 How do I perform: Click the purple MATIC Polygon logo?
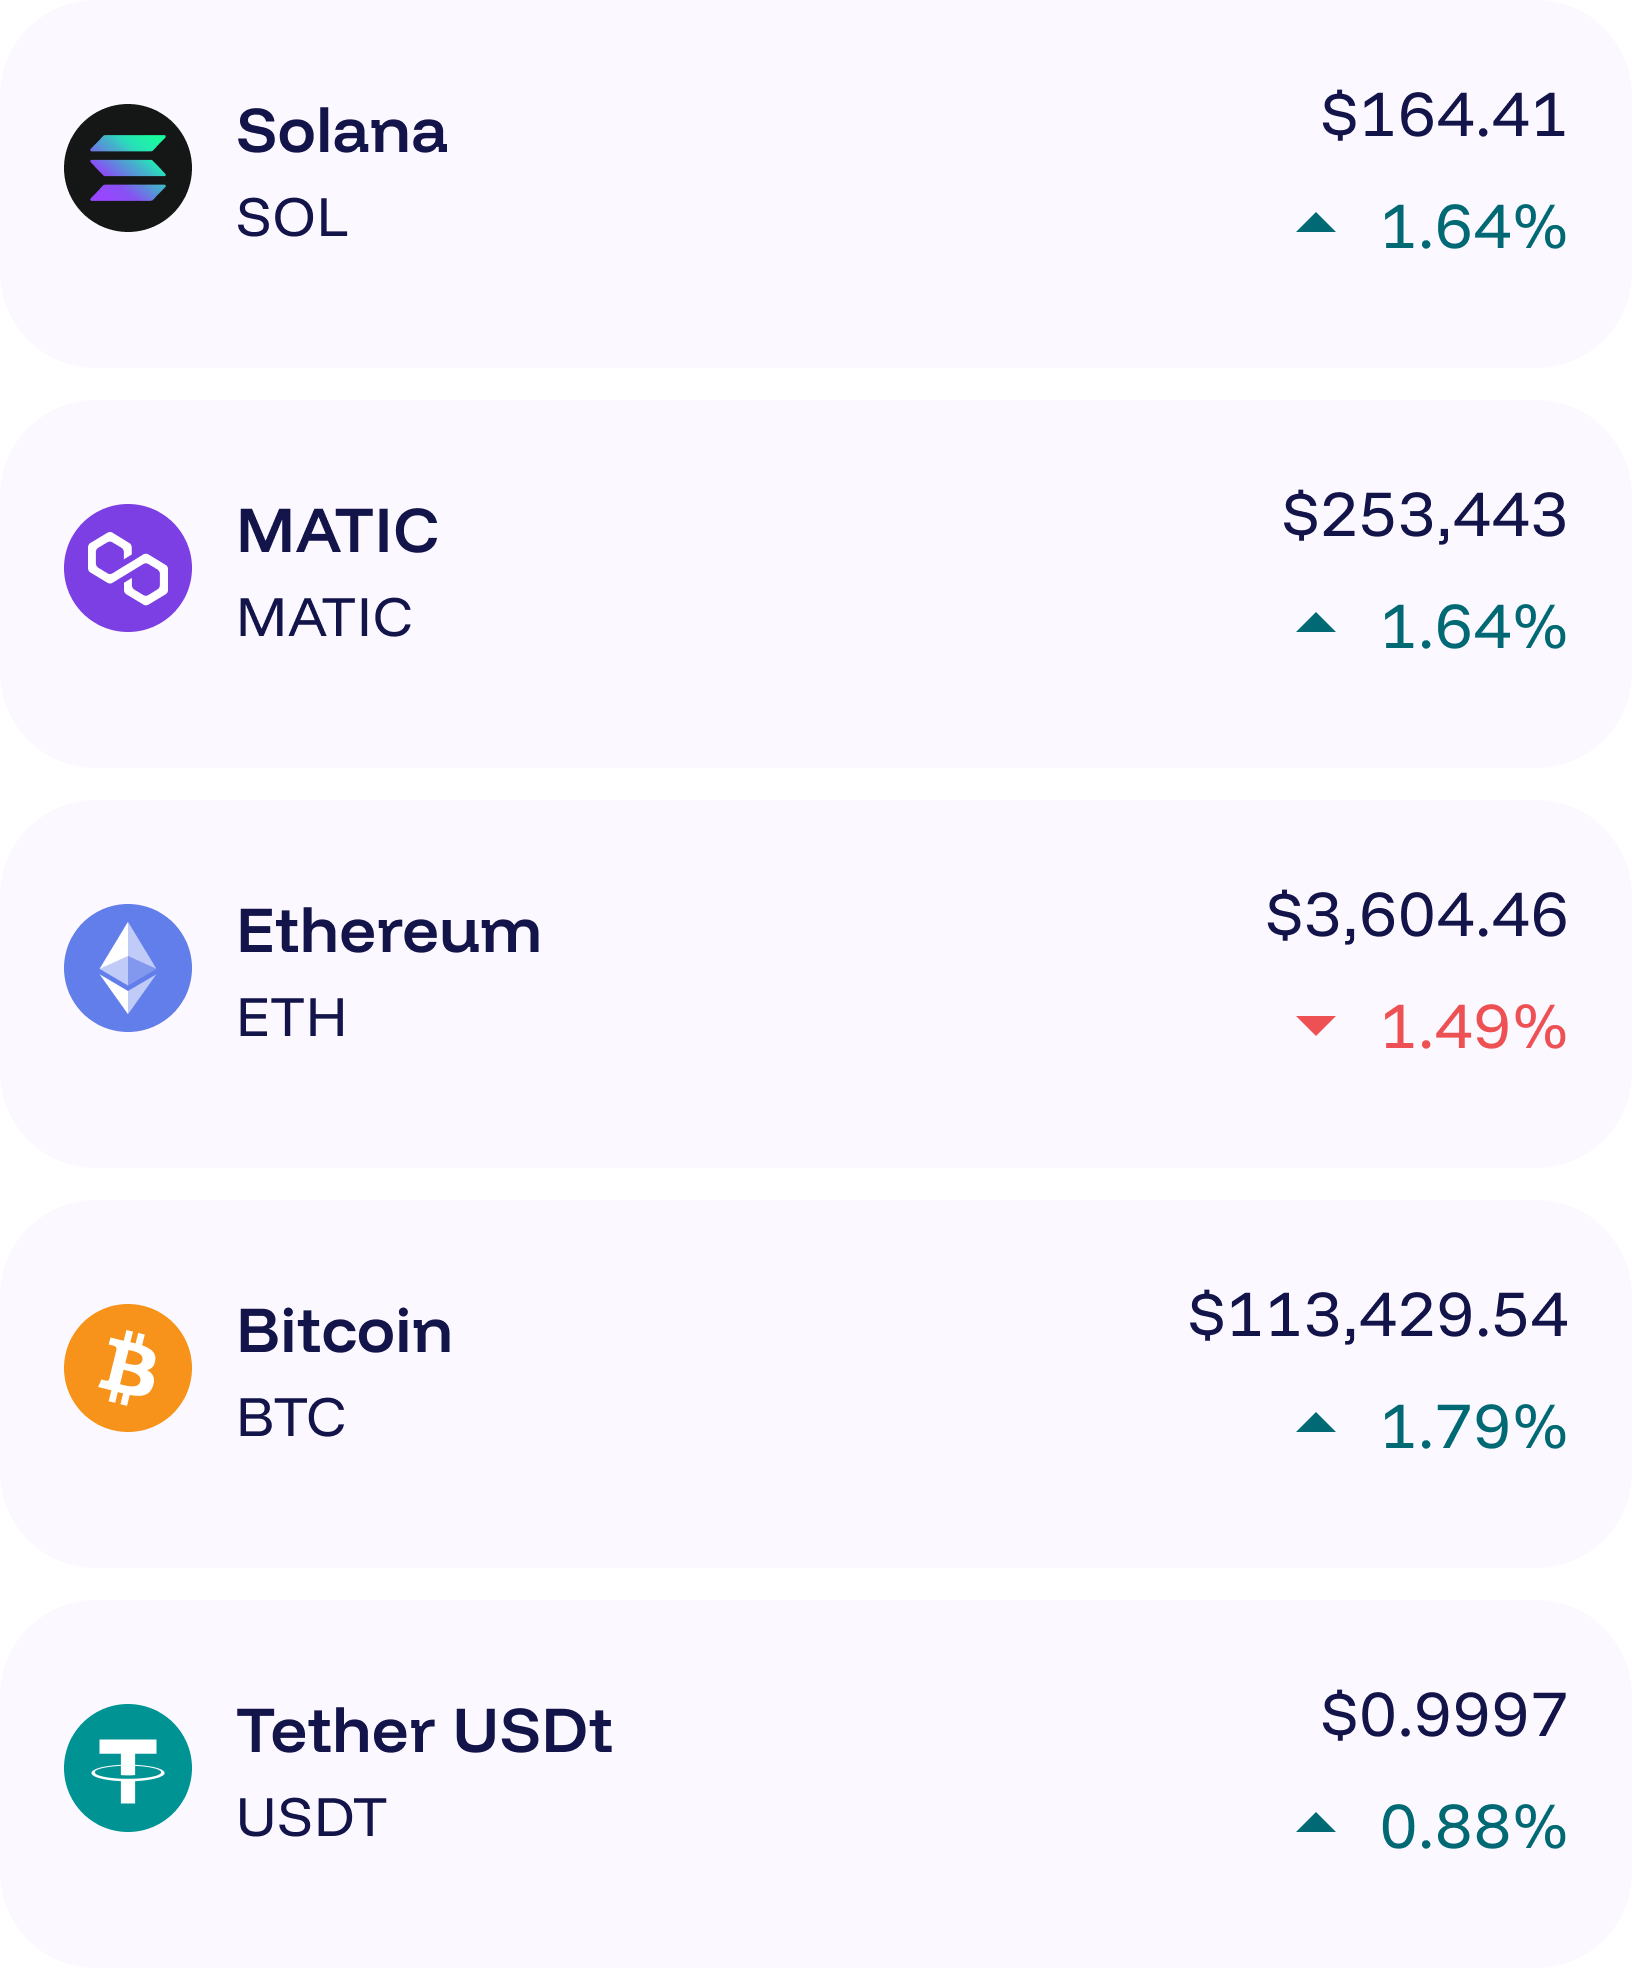[128, 568]
